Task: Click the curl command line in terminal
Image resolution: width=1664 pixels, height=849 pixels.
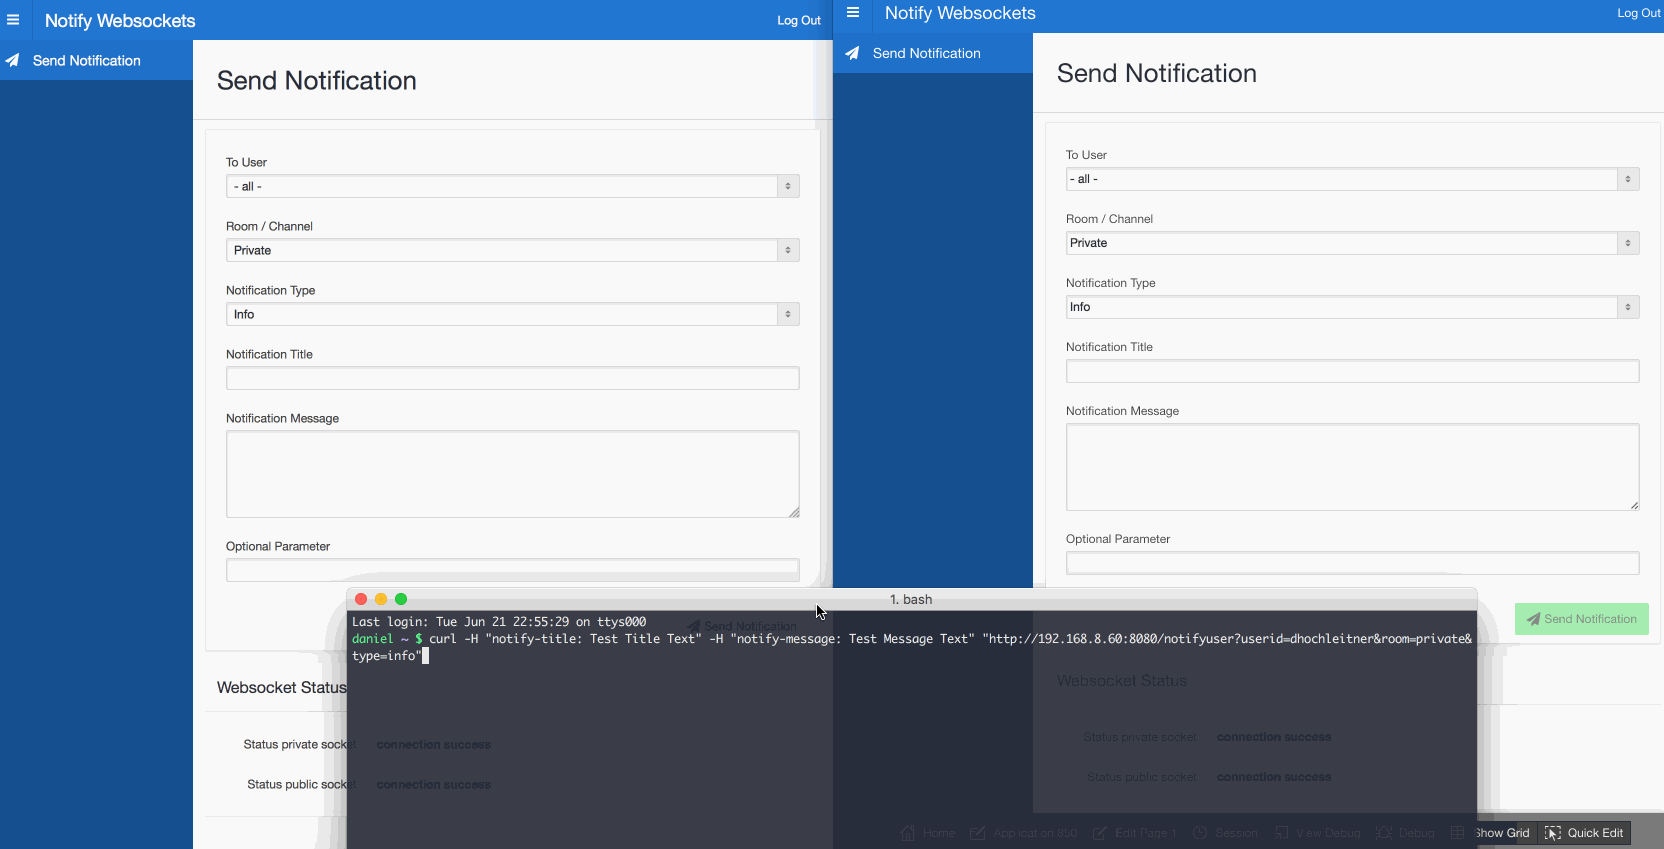Action: click(x=912, y=647)
